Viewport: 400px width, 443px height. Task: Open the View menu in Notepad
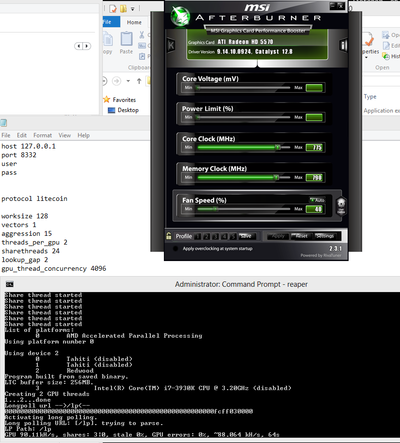(x=64, y=135)
